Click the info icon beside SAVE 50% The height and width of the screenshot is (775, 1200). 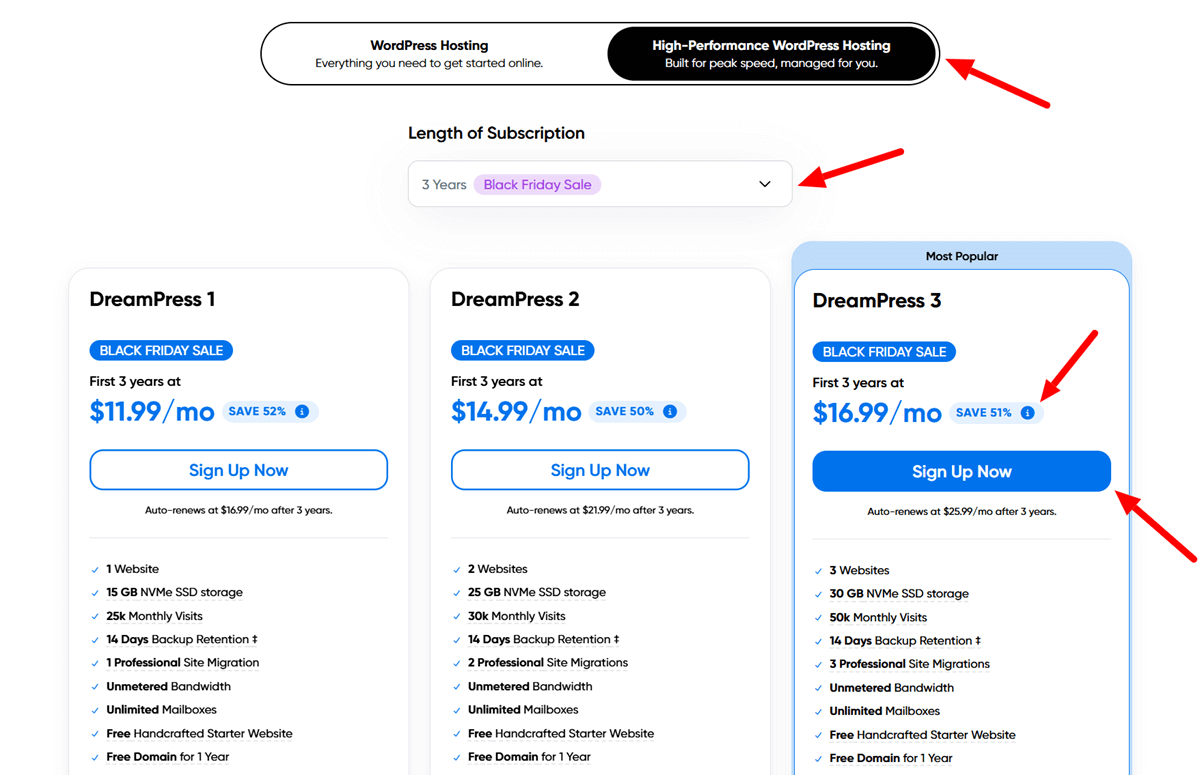point(670,411)
